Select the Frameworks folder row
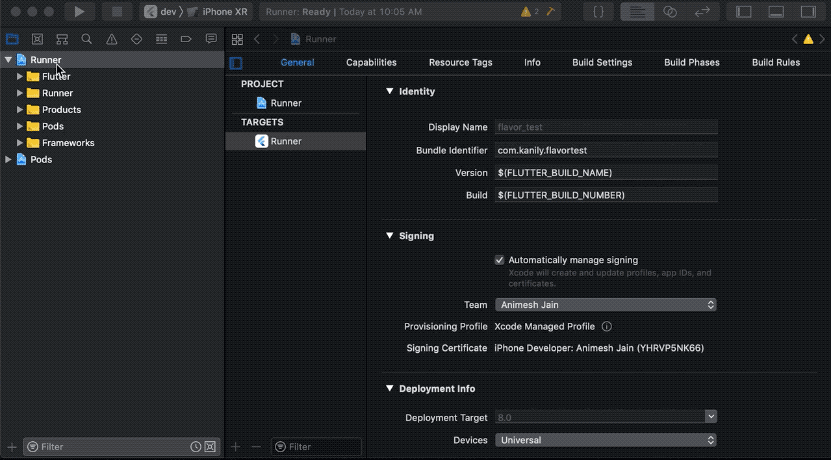 click(112, 143)
